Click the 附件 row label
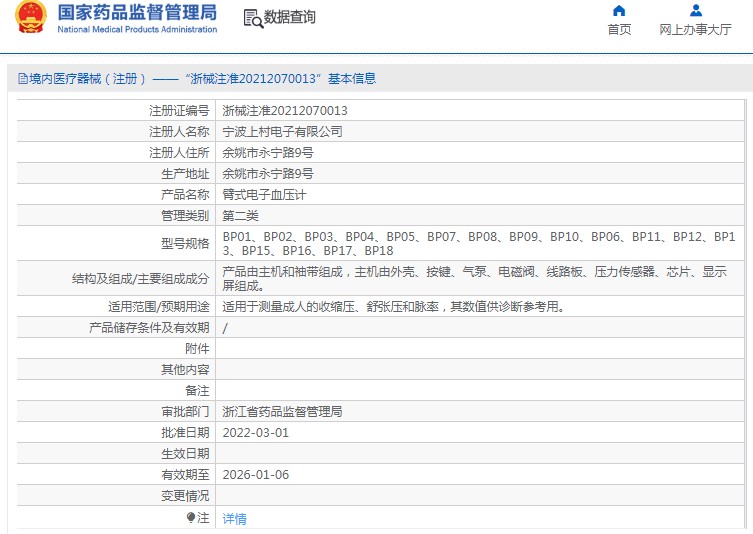 tap(197, 349)
